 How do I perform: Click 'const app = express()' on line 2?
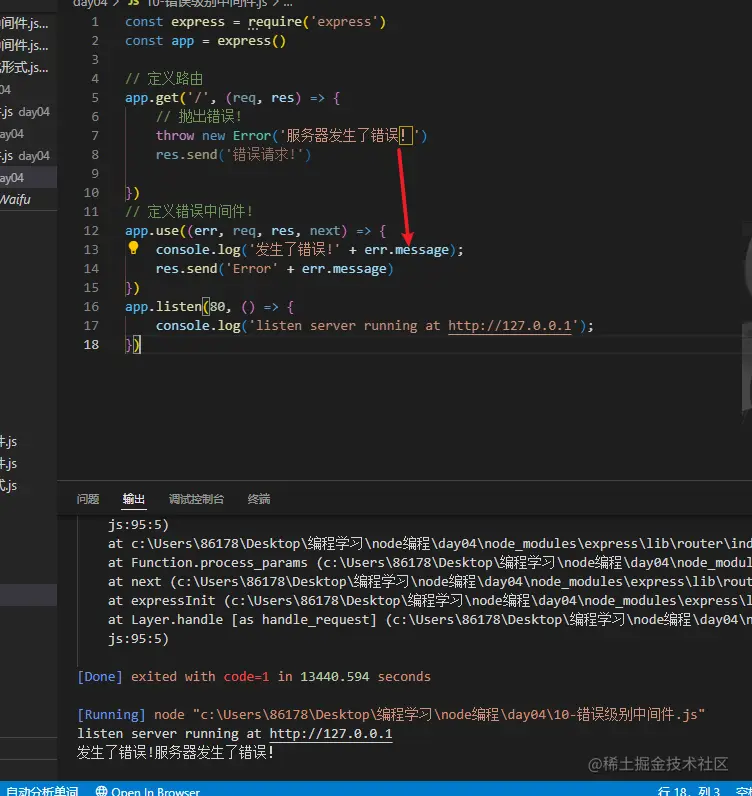click(x=206, y=41)
